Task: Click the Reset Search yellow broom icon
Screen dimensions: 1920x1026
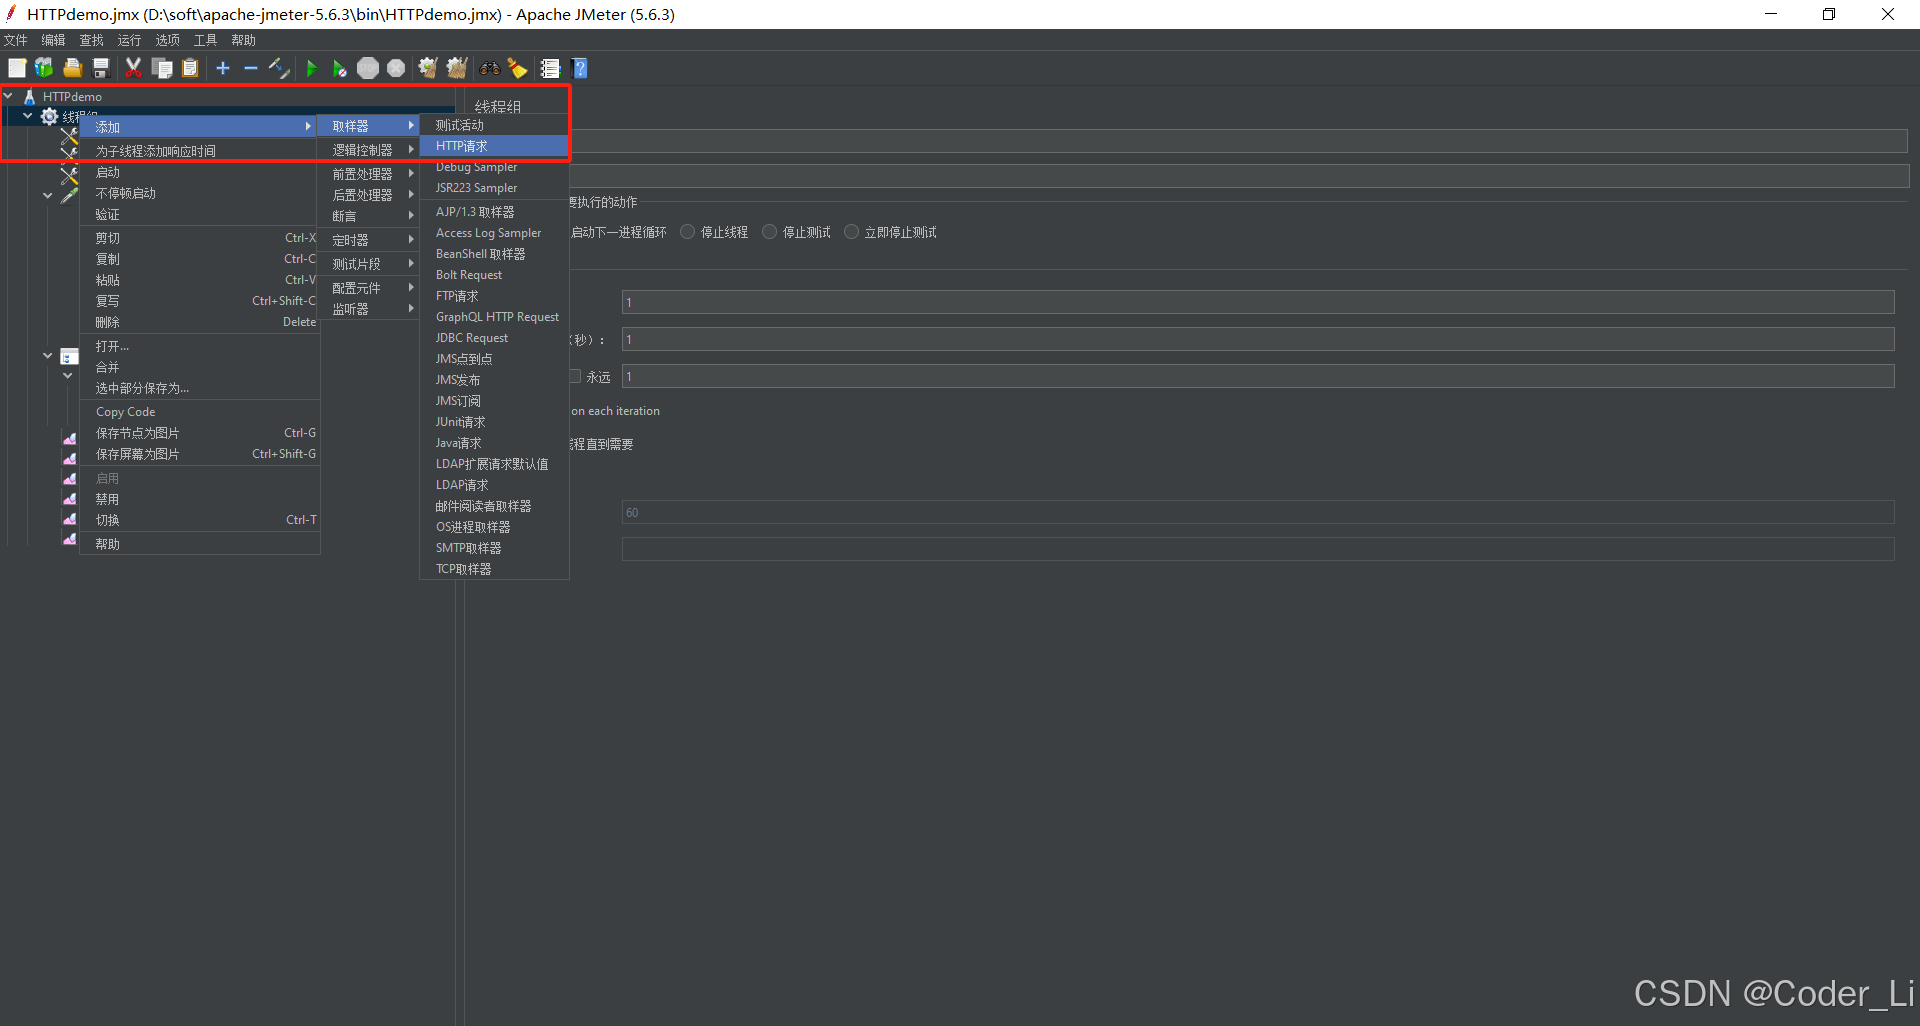Action: (x=518, y=68)
